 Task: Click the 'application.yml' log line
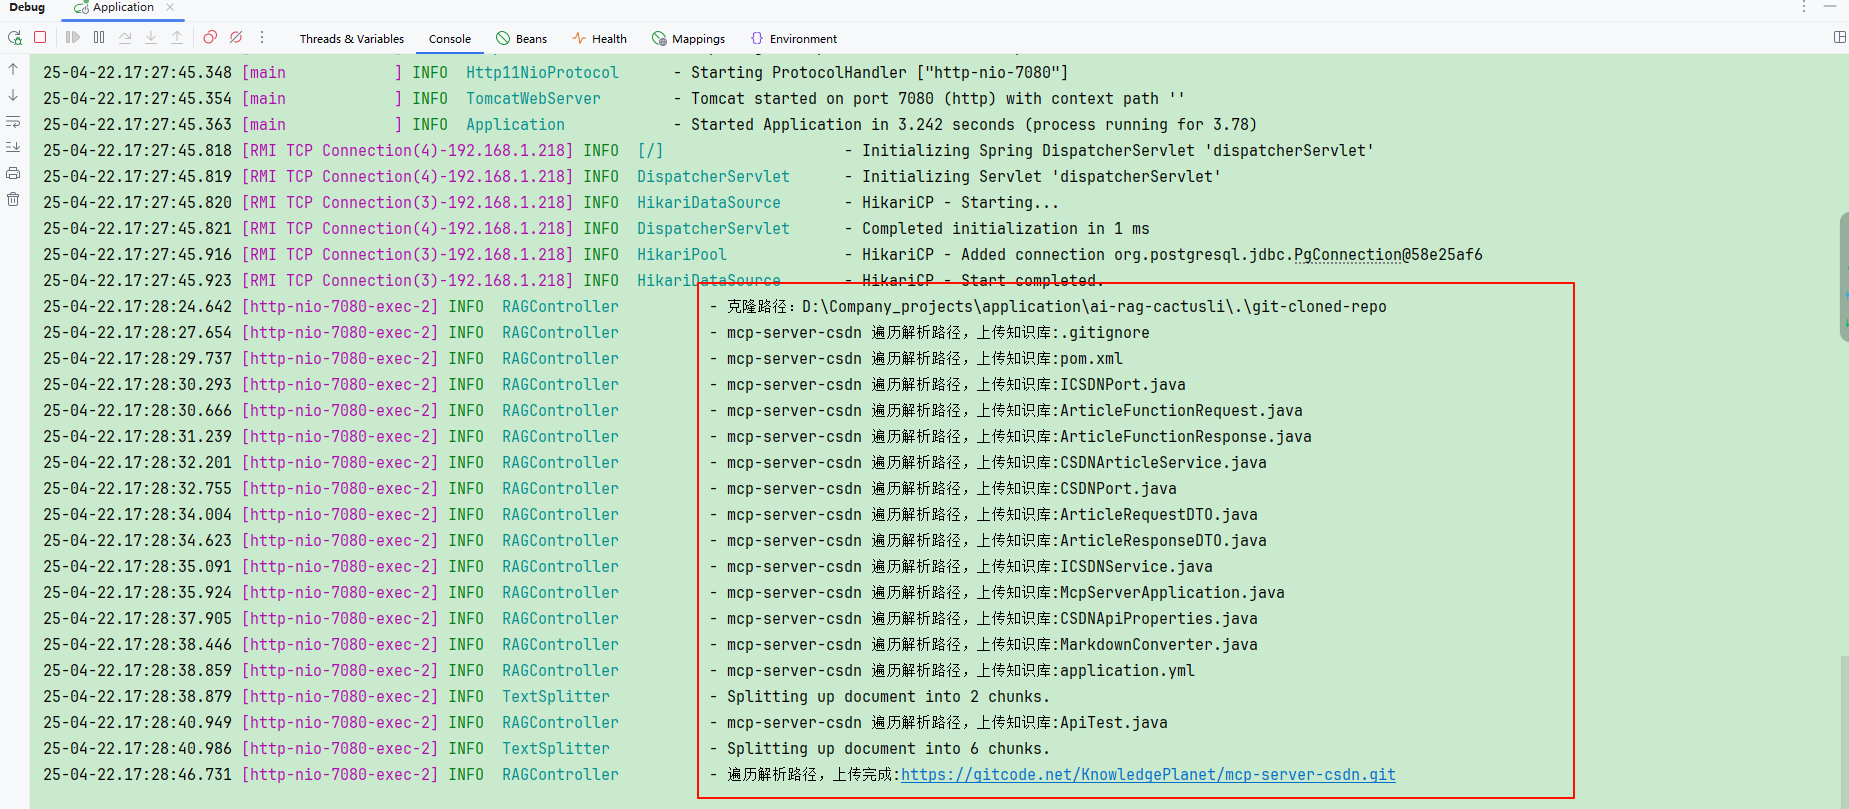(x=951, y=671)
